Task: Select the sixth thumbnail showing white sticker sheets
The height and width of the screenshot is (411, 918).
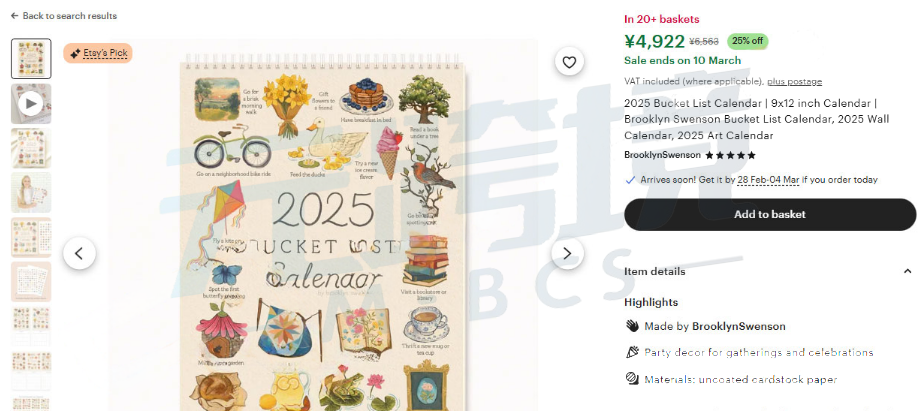Action: [x=31, y=282]
